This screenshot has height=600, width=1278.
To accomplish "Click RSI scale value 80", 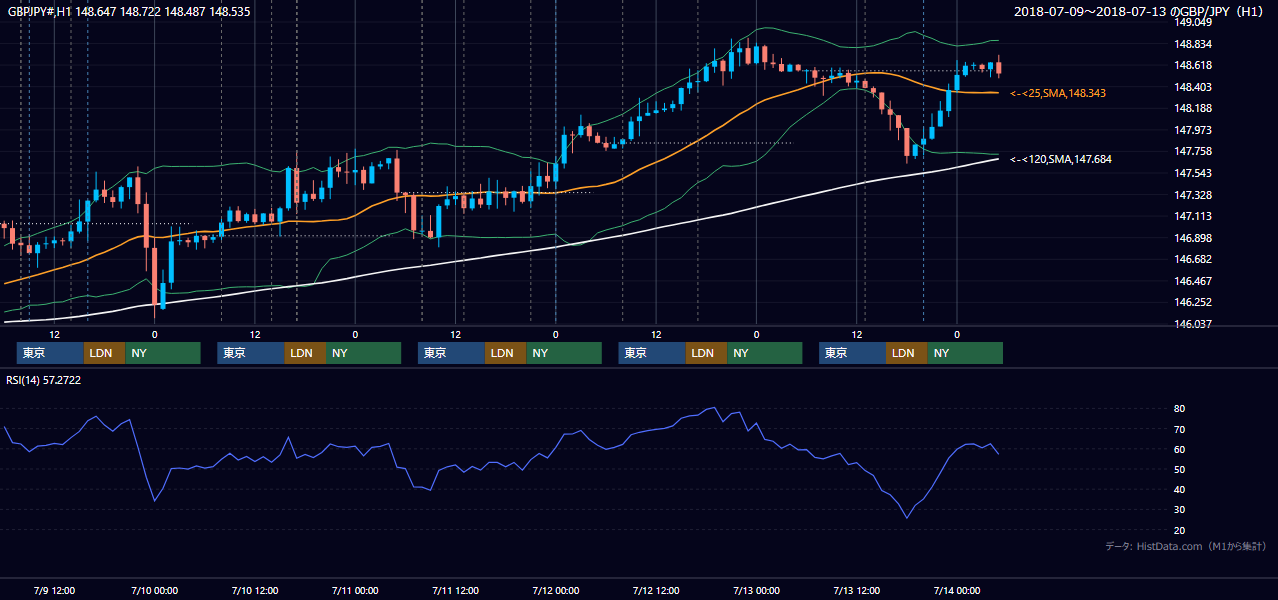I will (x=1179, y=409).
